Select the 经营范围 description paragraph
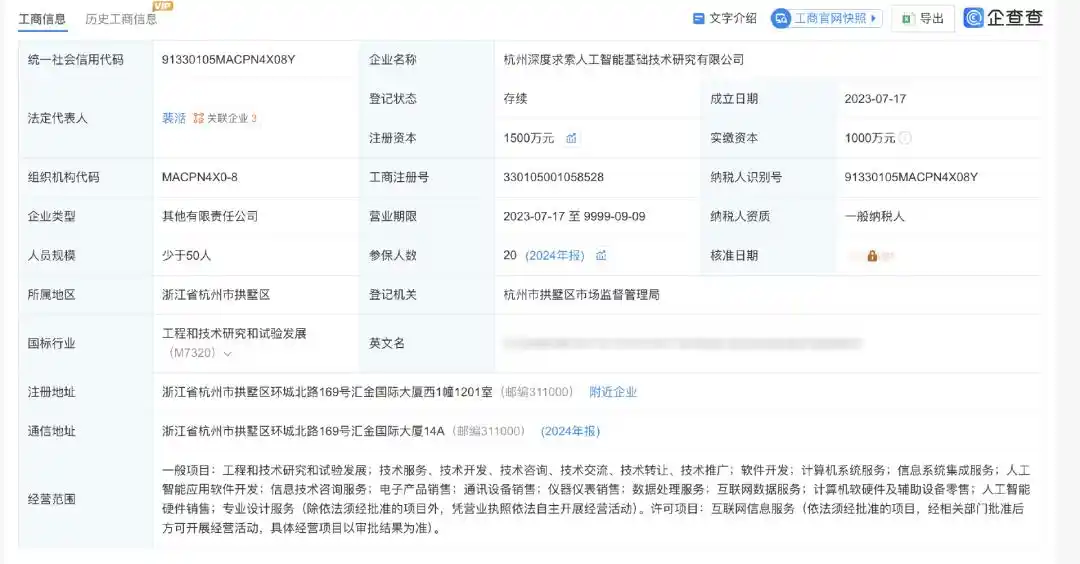The height and width of the screenshot is (564, 1080). (596, 499)
